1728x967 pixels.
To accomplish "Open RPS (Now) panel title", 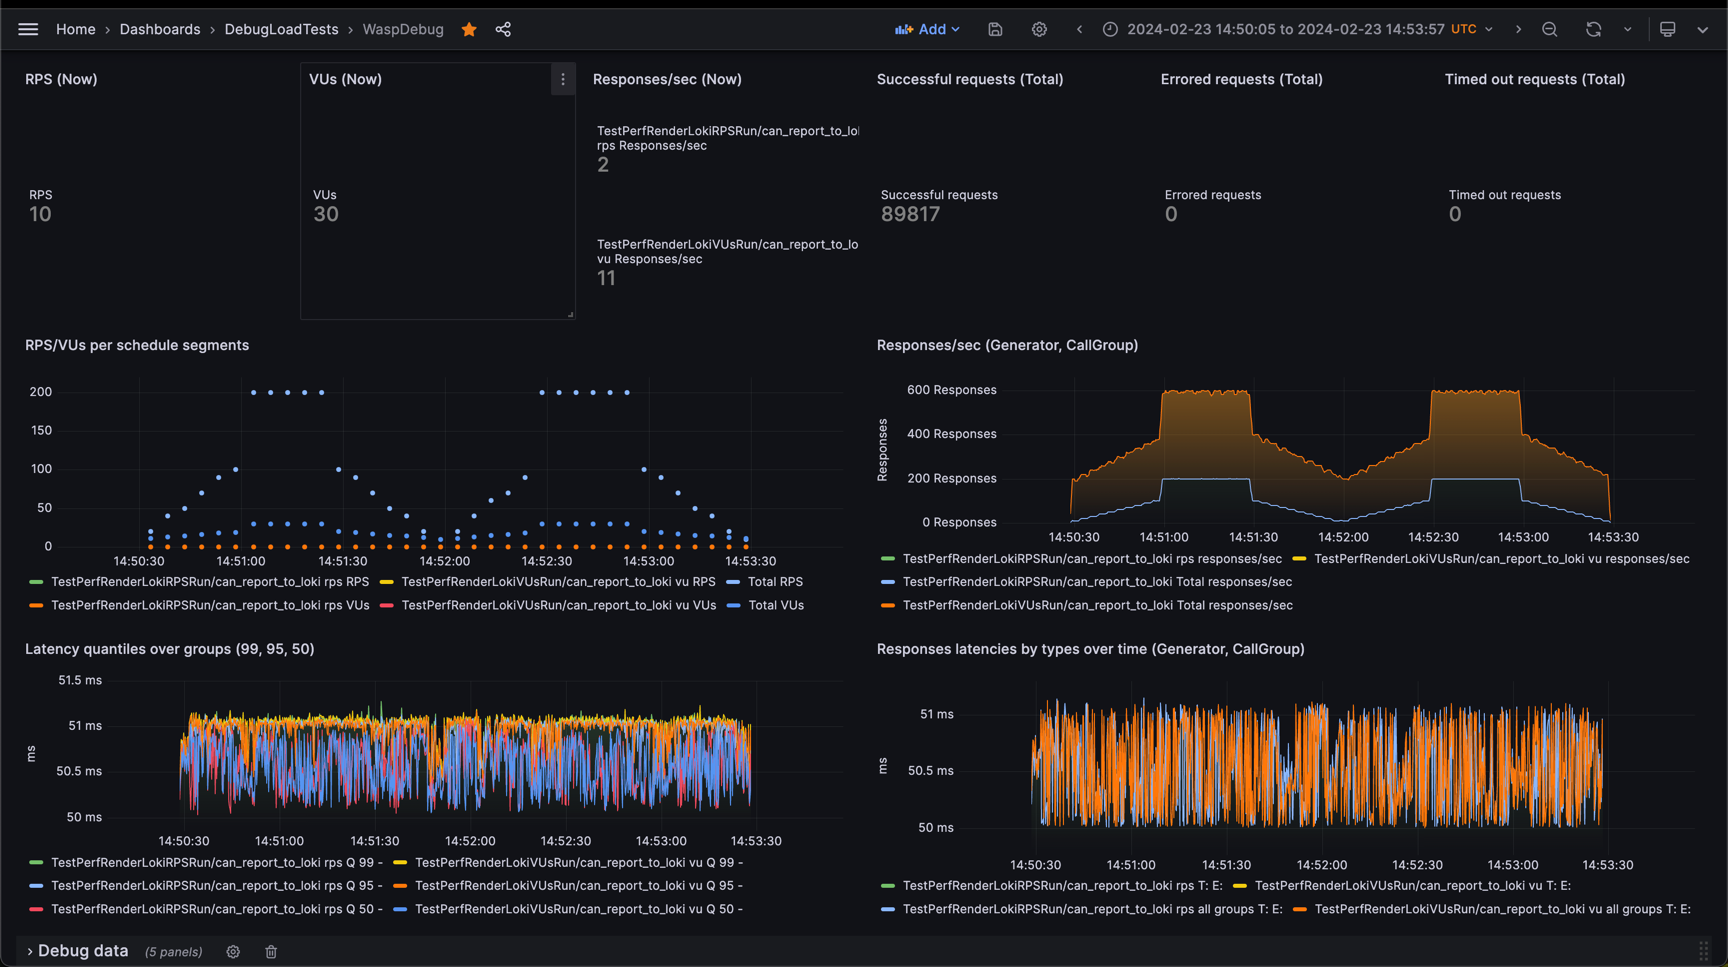I will point(61,79).
